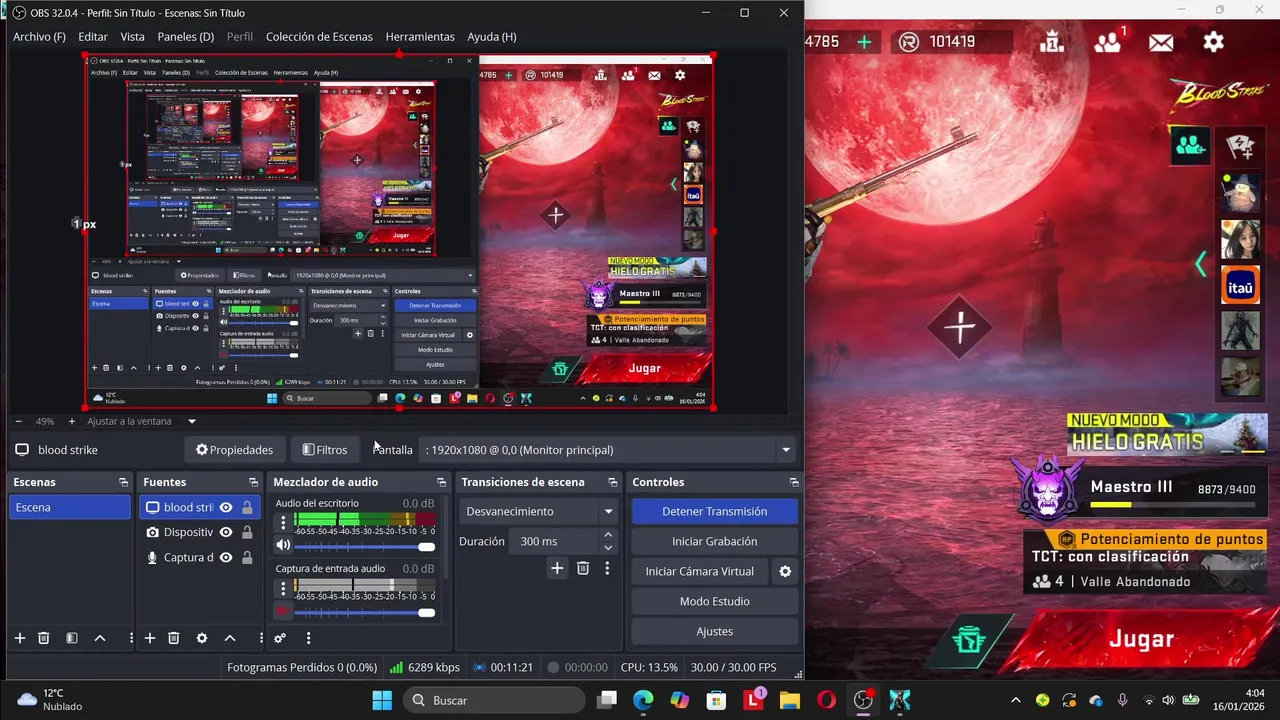Click Iniciar Grabación button
1280x720 pixels.
(714, 541)
